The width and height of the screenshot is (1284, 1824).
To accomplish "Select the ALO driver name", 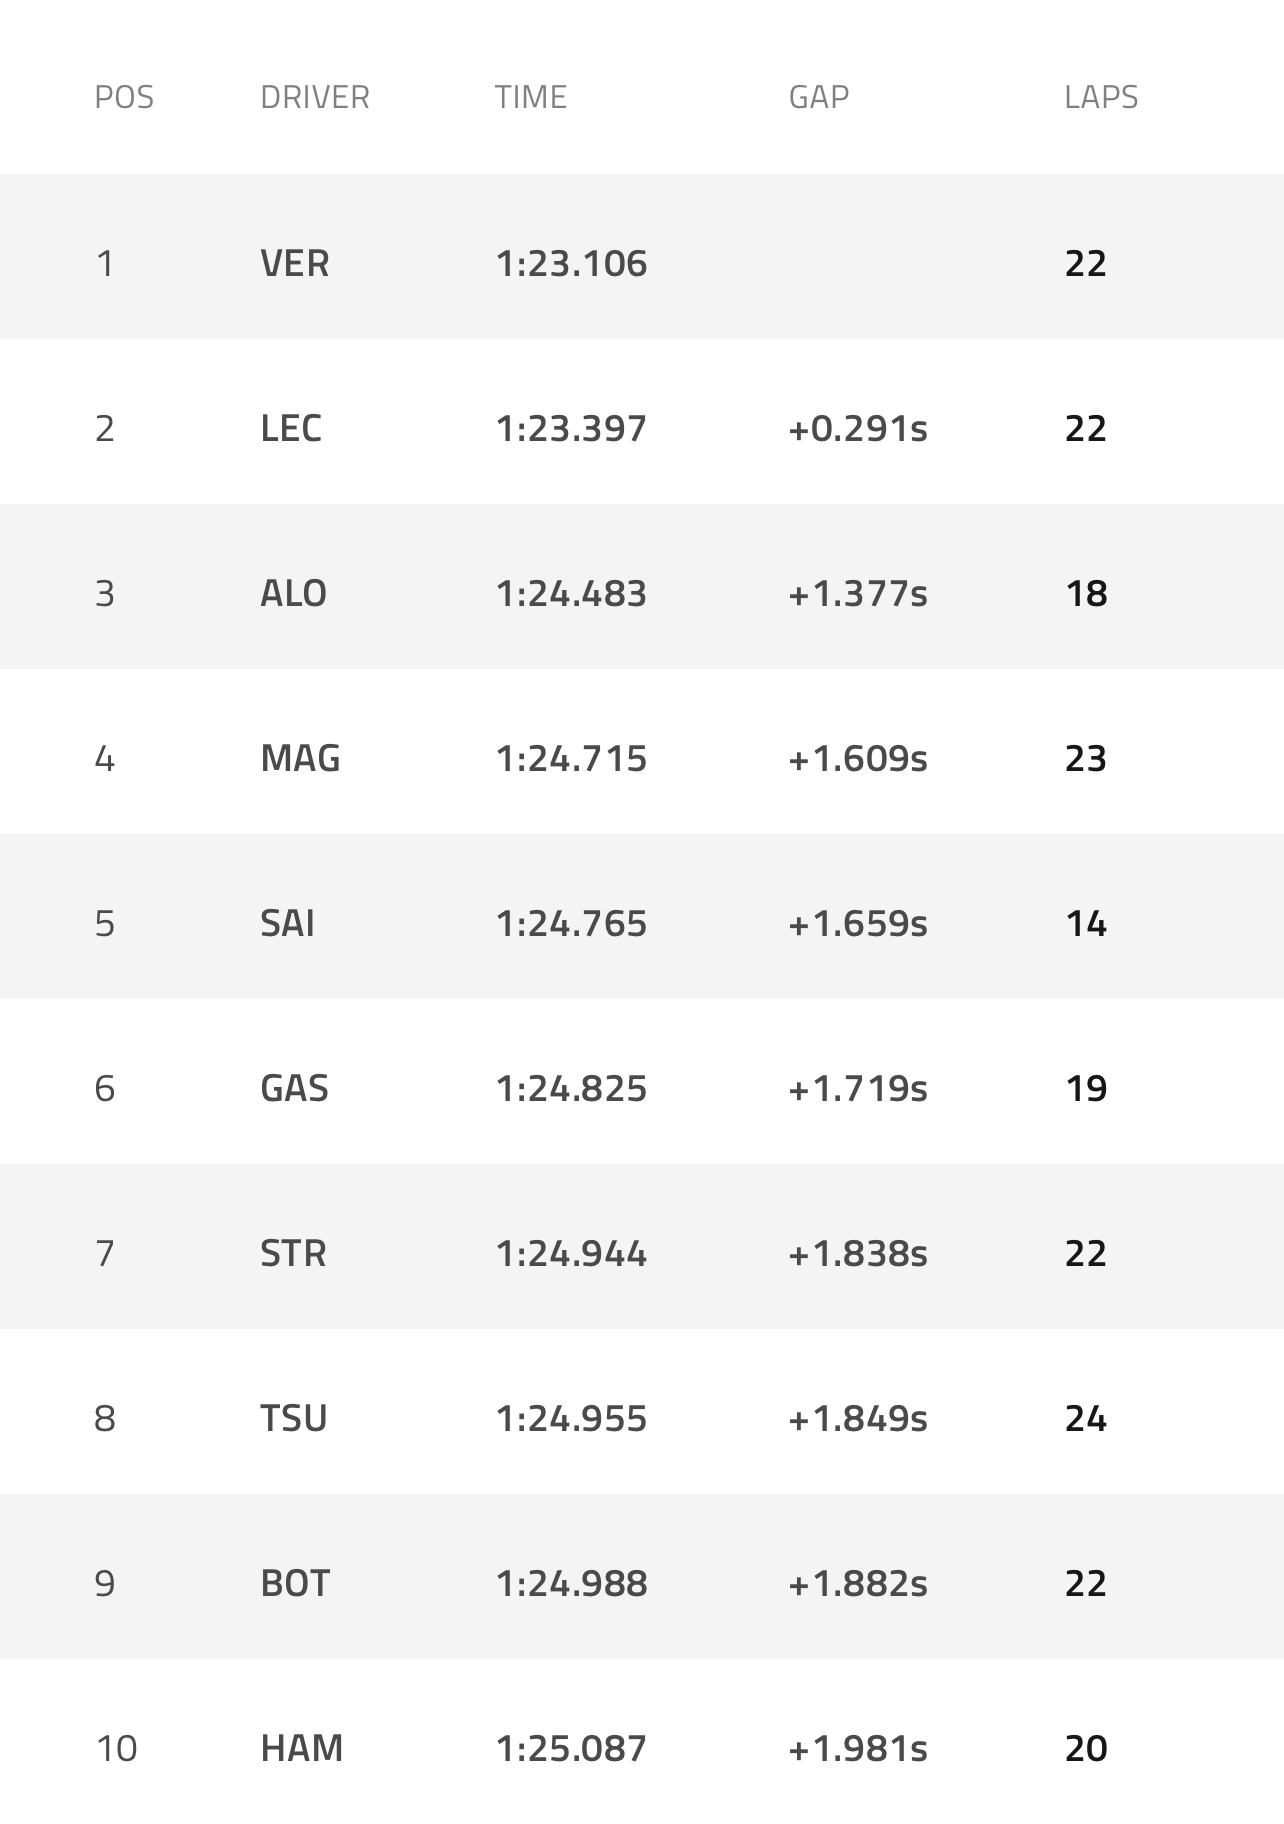I will (x=293, y=593).
